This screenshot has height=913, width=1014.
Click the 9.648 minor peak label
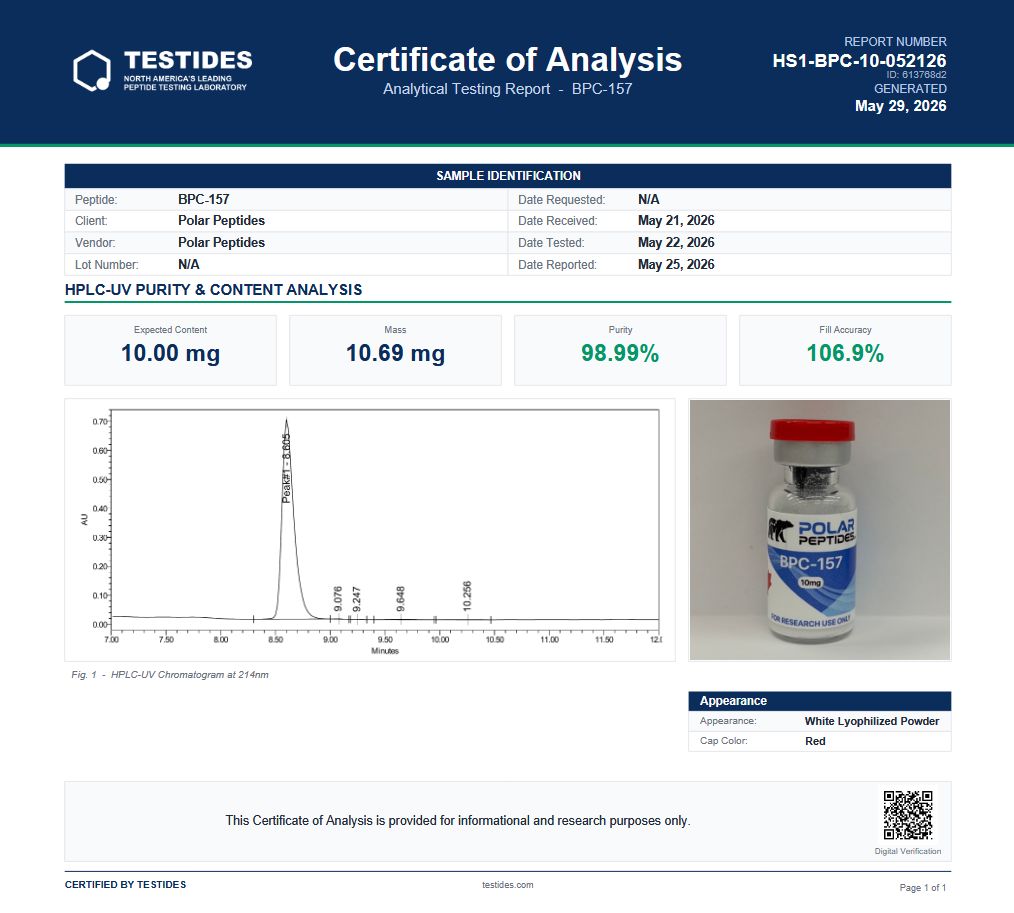400,599
